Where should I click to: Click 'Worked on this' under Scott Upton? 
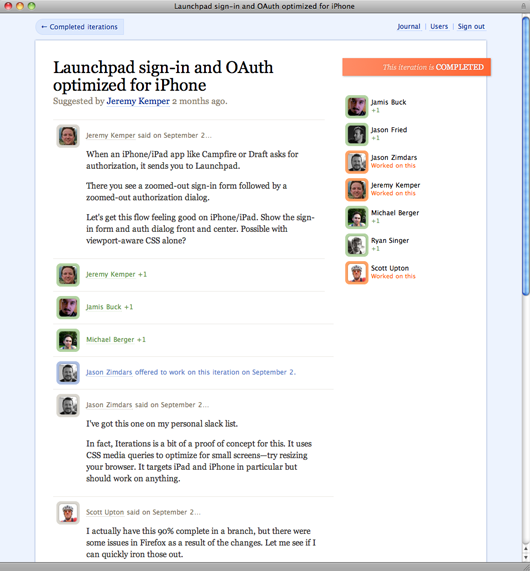[x=393, y=276]
